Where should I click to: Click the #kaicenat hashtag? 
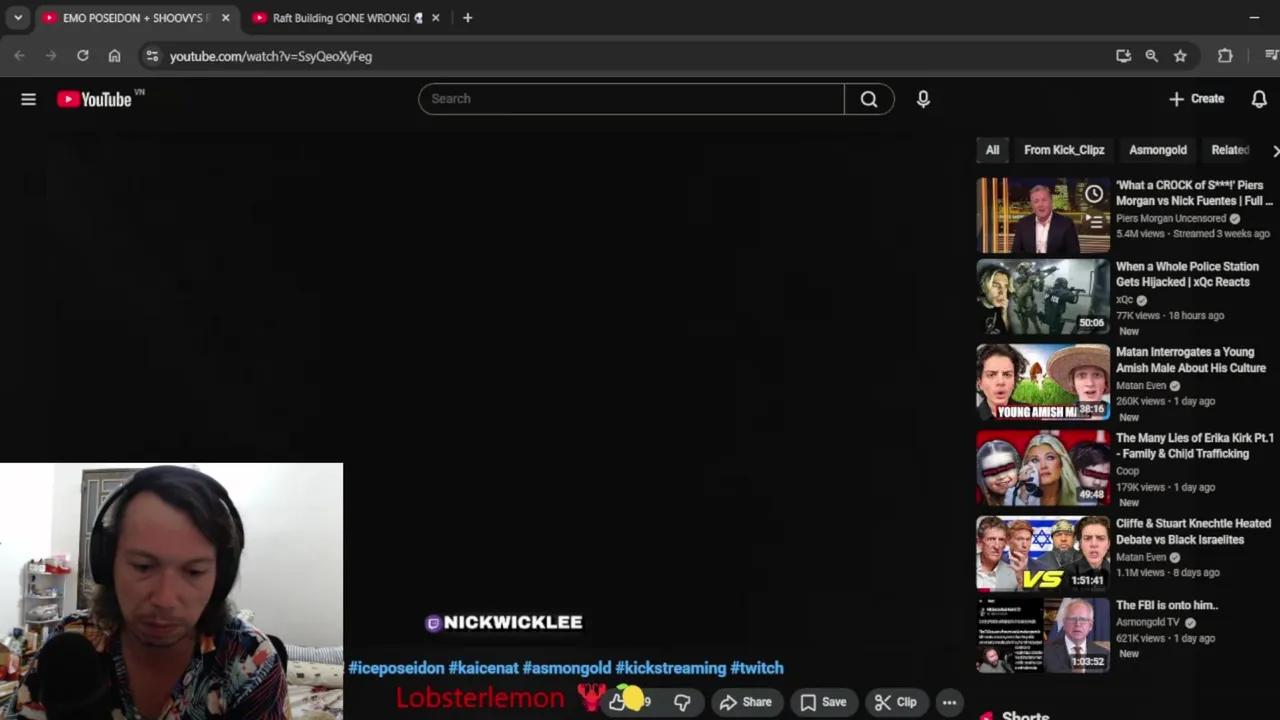483,668
